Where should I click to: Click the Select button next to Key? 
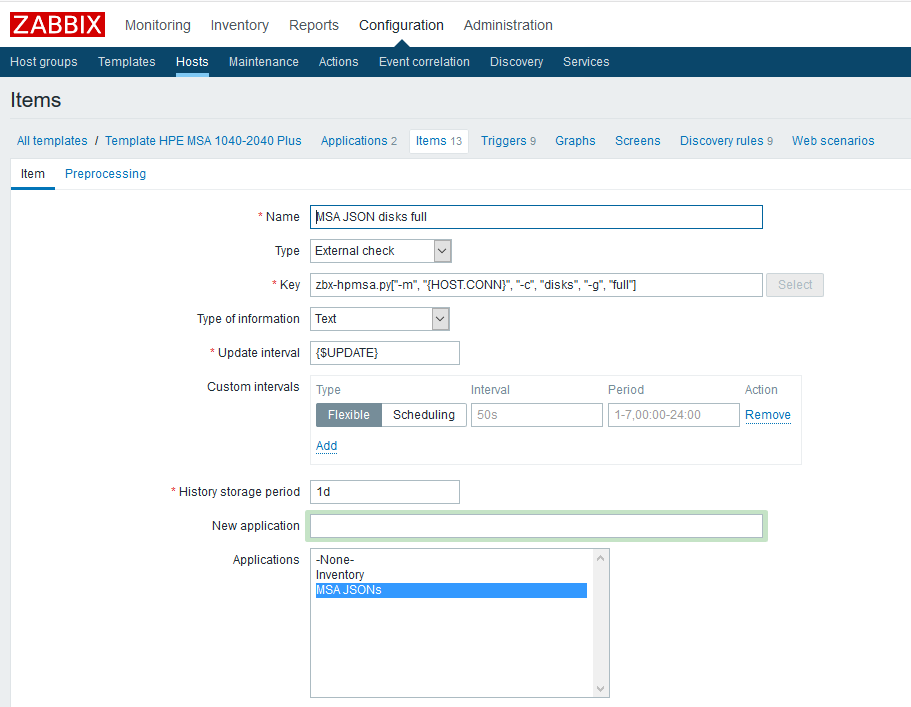tap(794, 285)
